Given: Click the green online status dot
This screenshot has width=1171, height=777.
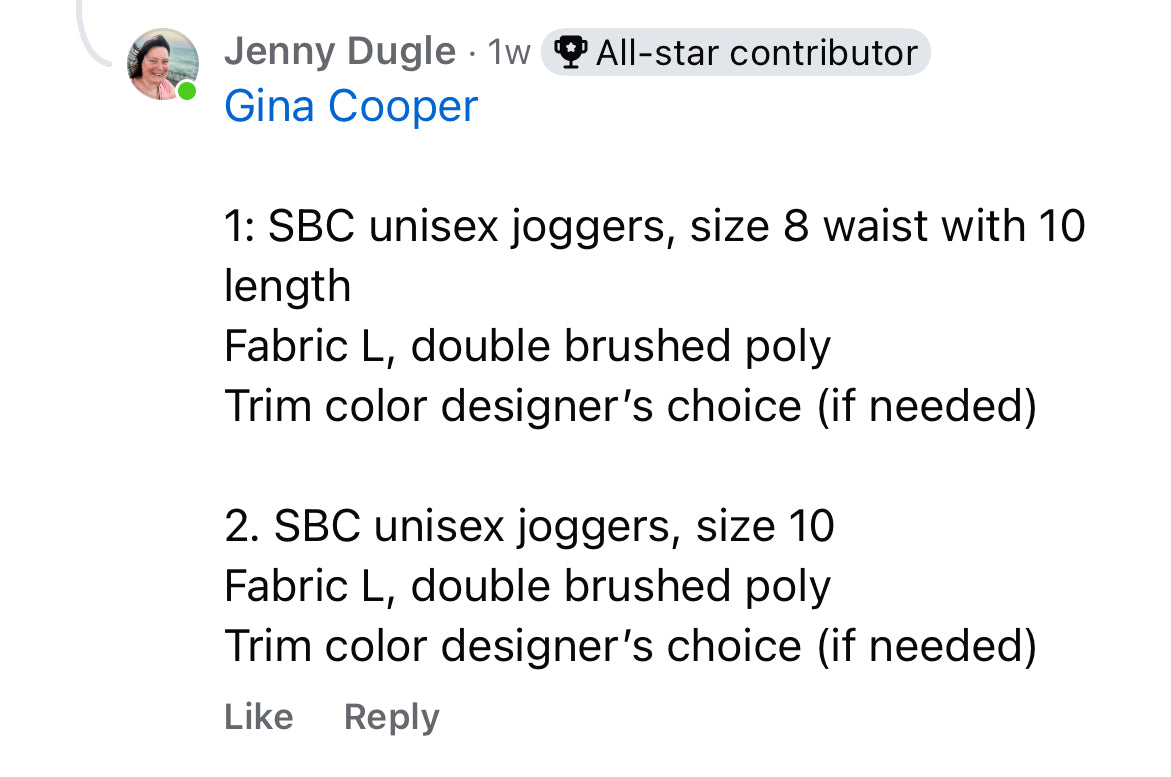Looking at the screenshot, I should [186, 92].
